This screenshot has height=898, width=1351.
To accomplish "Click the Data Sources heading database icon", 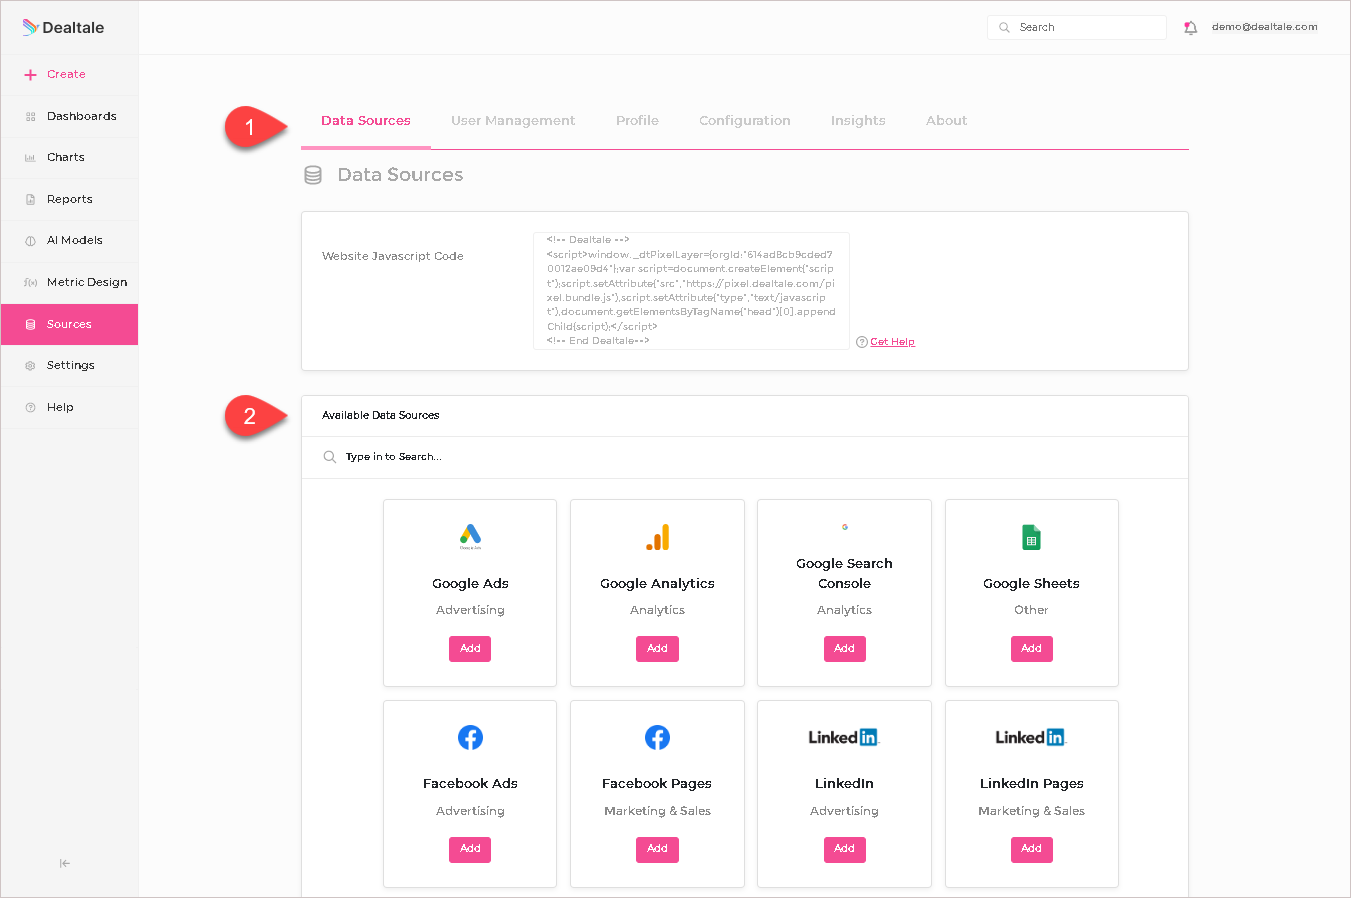I will tap(313, 175).
